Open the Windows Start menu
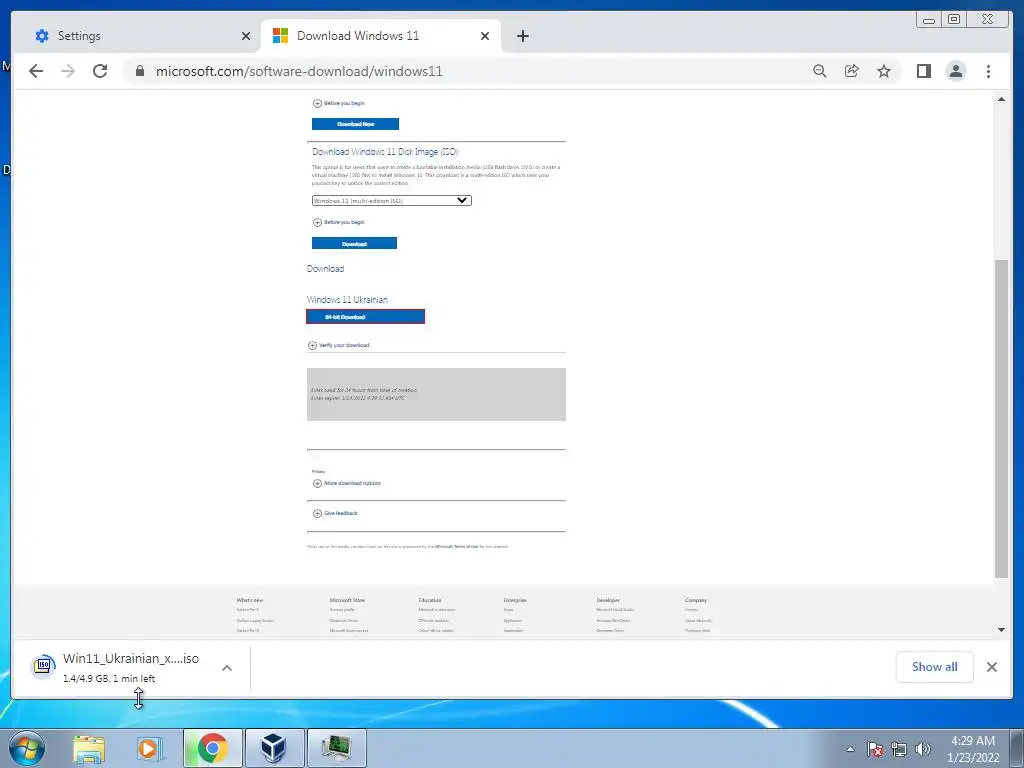Viewport: 1024px width, 768px height. pos(26,748)
